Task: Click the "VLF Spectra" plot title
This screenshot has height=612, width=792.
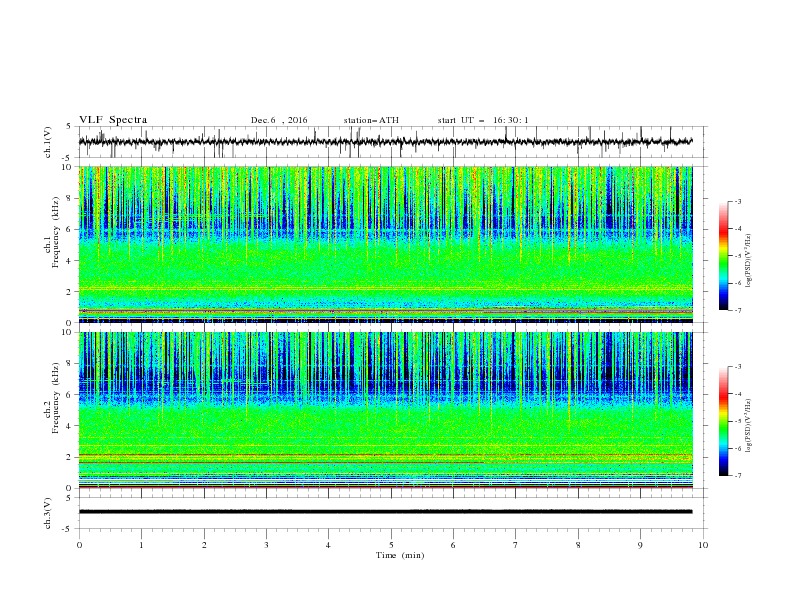Action: tap(113, 120)
